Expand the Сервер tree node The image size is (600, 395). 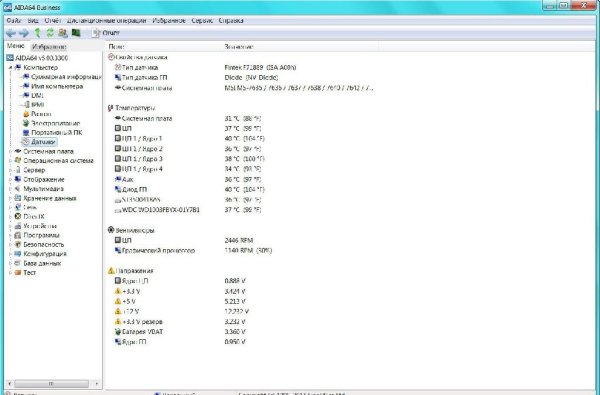[10, 170]
